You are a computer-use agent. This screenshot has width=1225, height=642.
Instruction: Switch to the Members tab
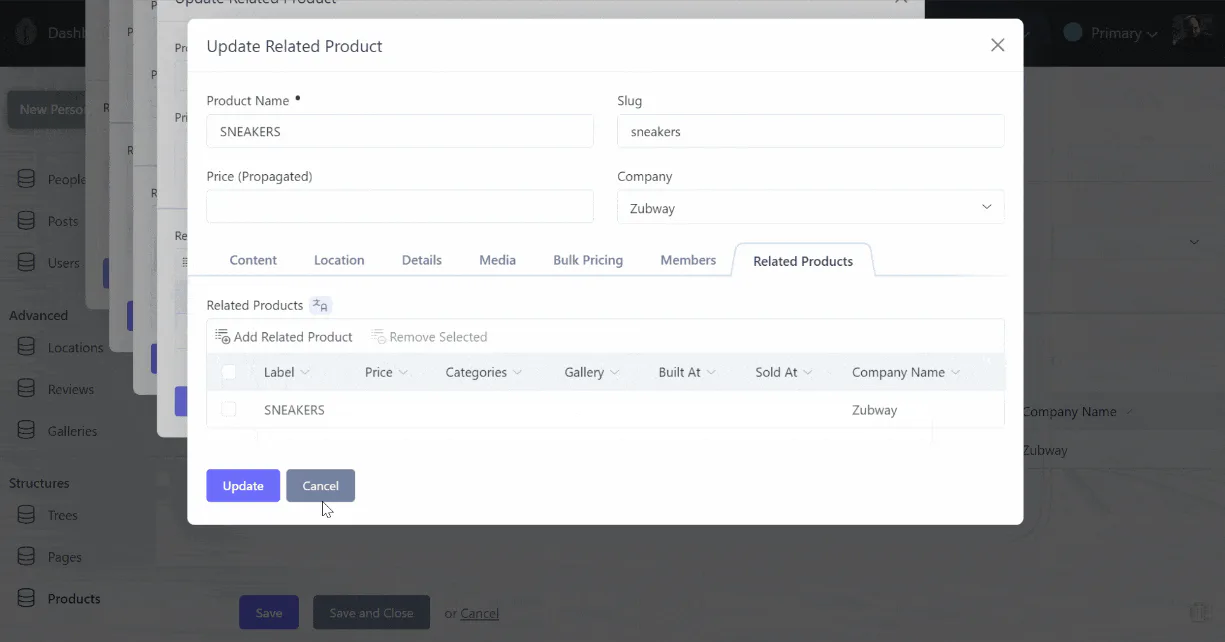click(688, 260)
